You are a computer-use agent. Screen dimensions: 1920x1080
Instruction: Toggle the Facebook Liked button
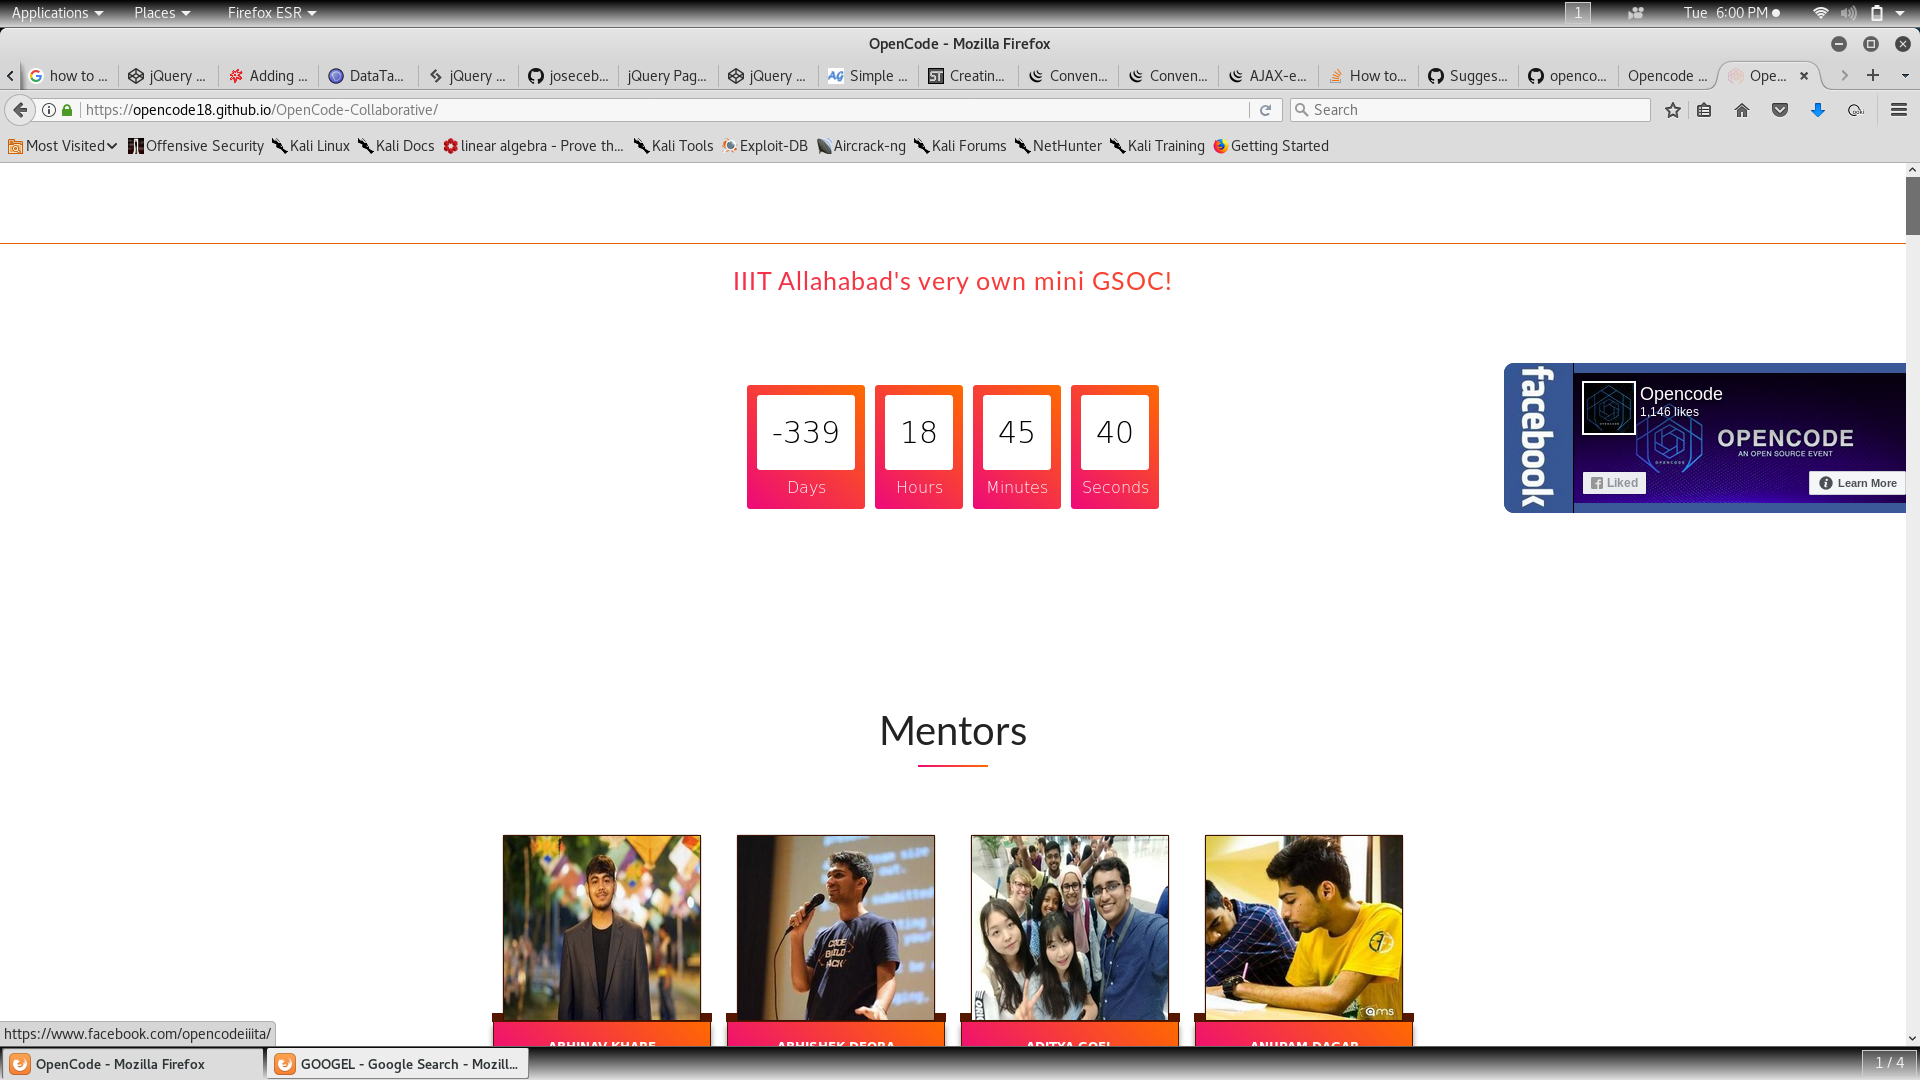pos(1614,483)
